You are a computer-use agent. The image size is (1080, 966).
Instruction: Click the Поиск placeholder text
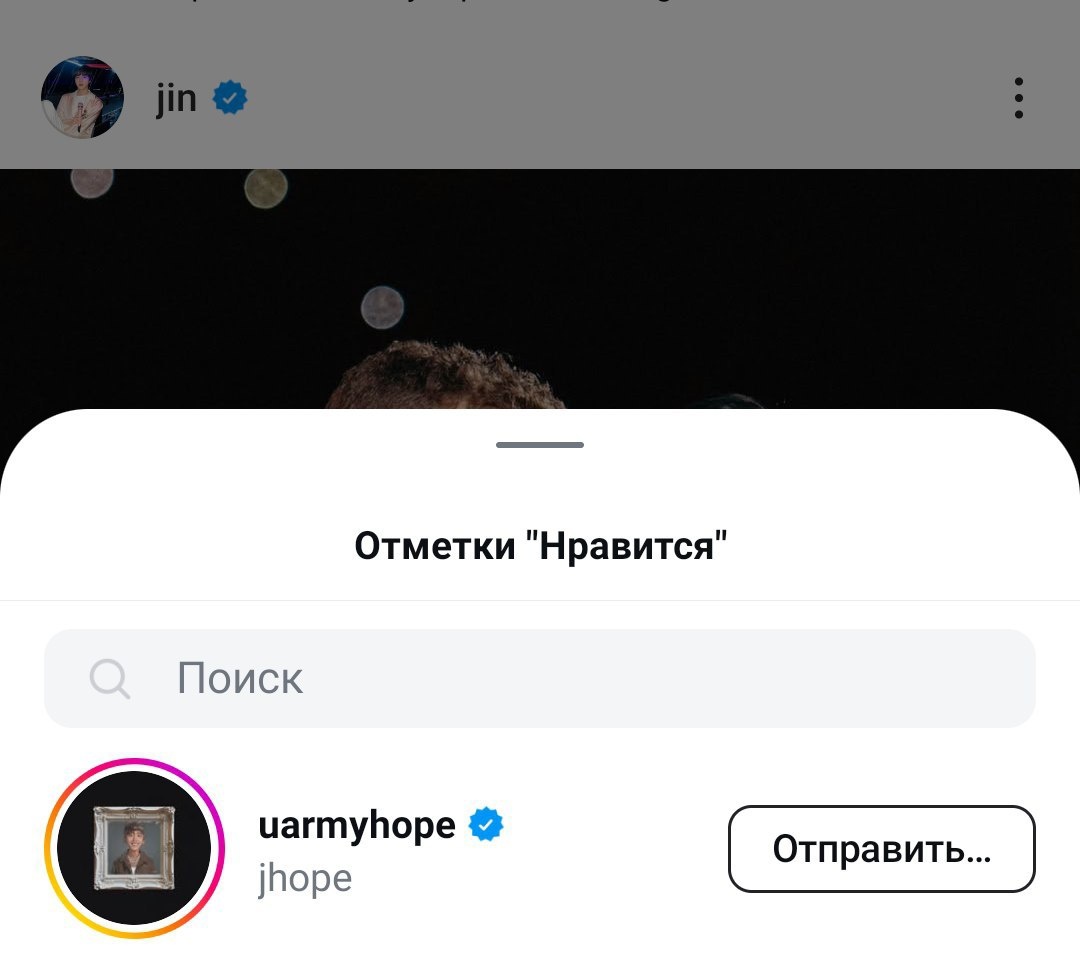point(240,679)
